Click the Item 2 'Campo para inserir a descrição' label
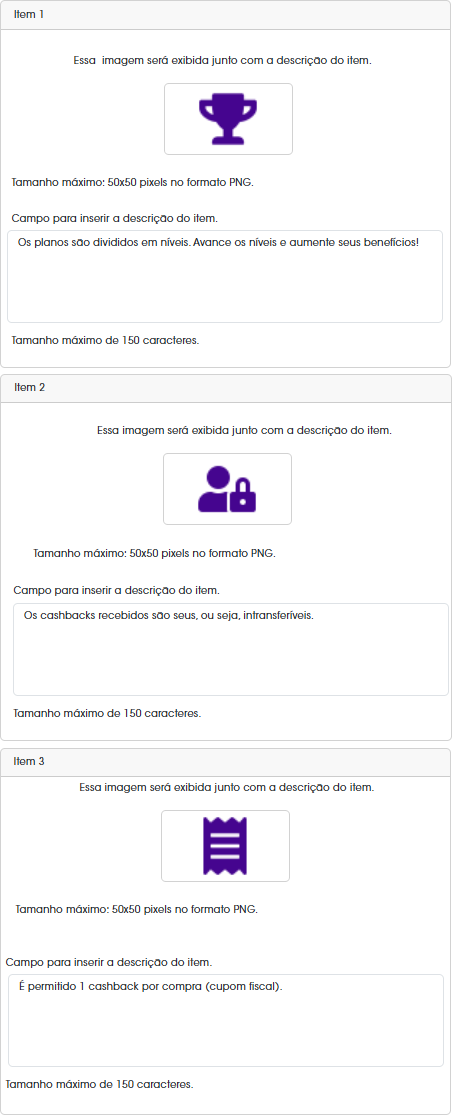Viewport: 452px width, 1115px height. pos(117,590)
